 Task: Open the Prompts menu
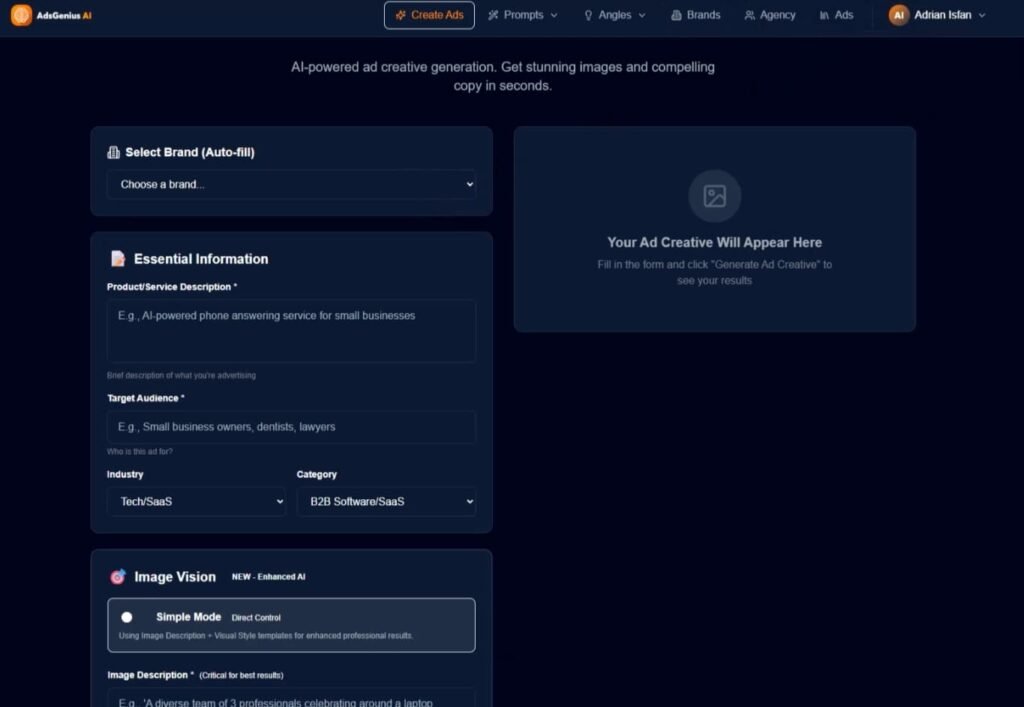[x=523, y=15]
